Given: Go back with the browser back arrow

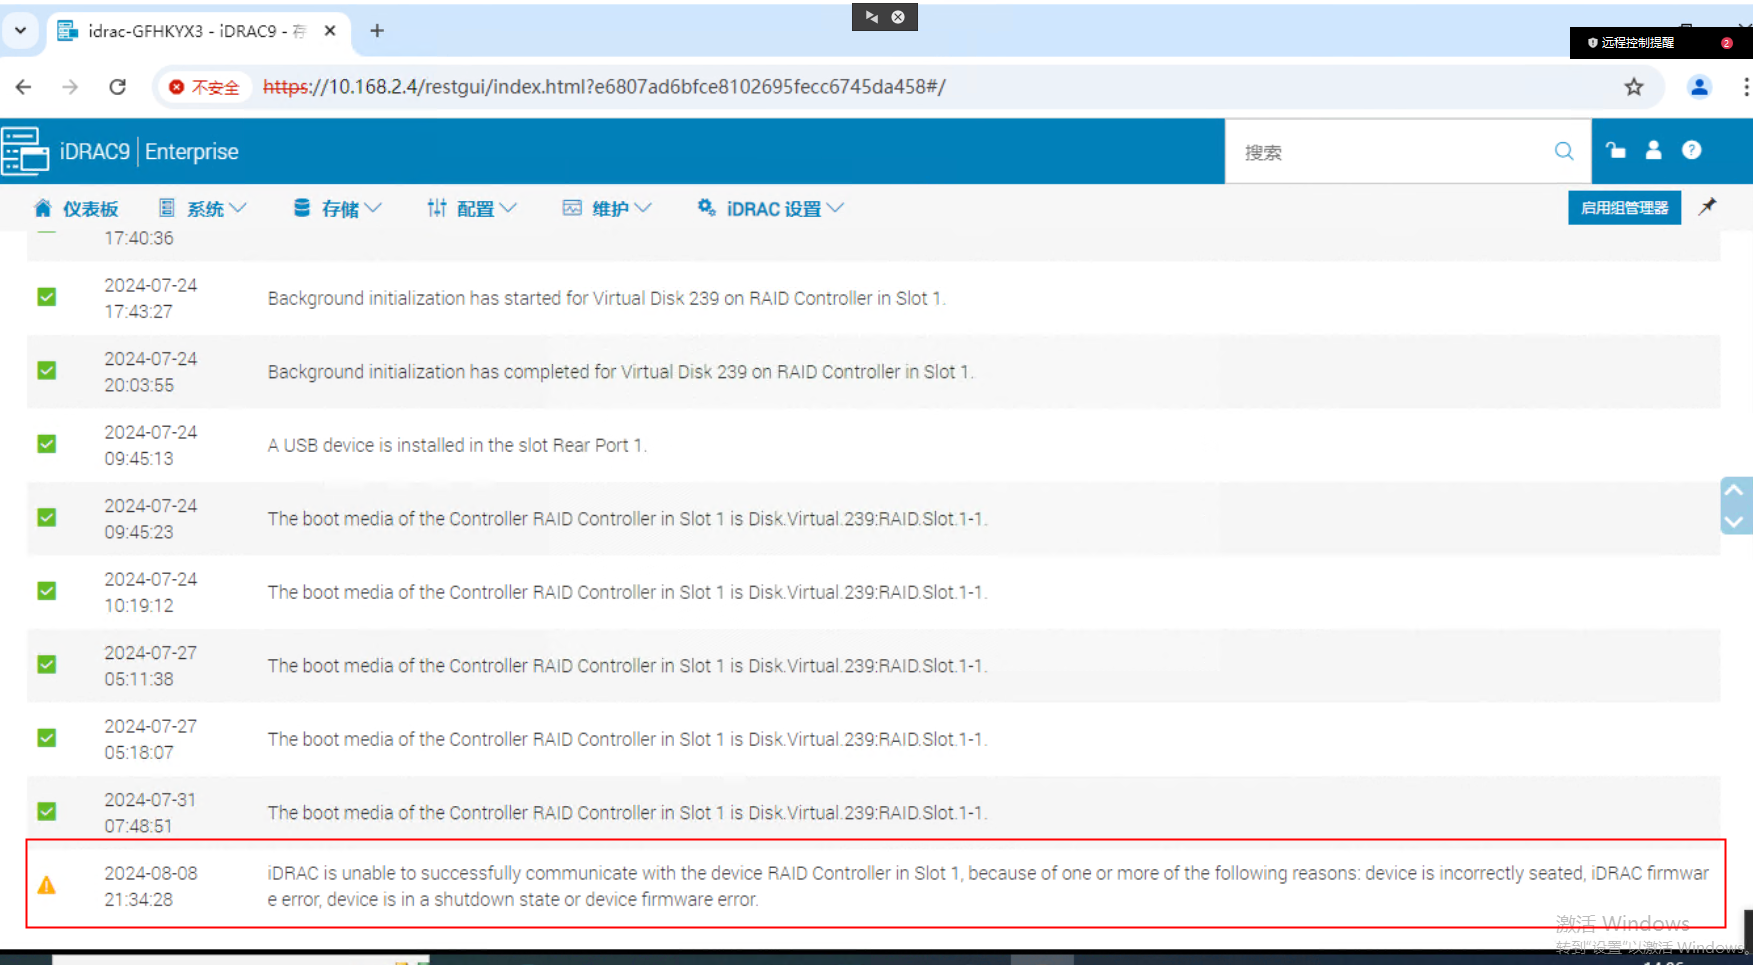Looking at the screenshot, I should (24, 87).
